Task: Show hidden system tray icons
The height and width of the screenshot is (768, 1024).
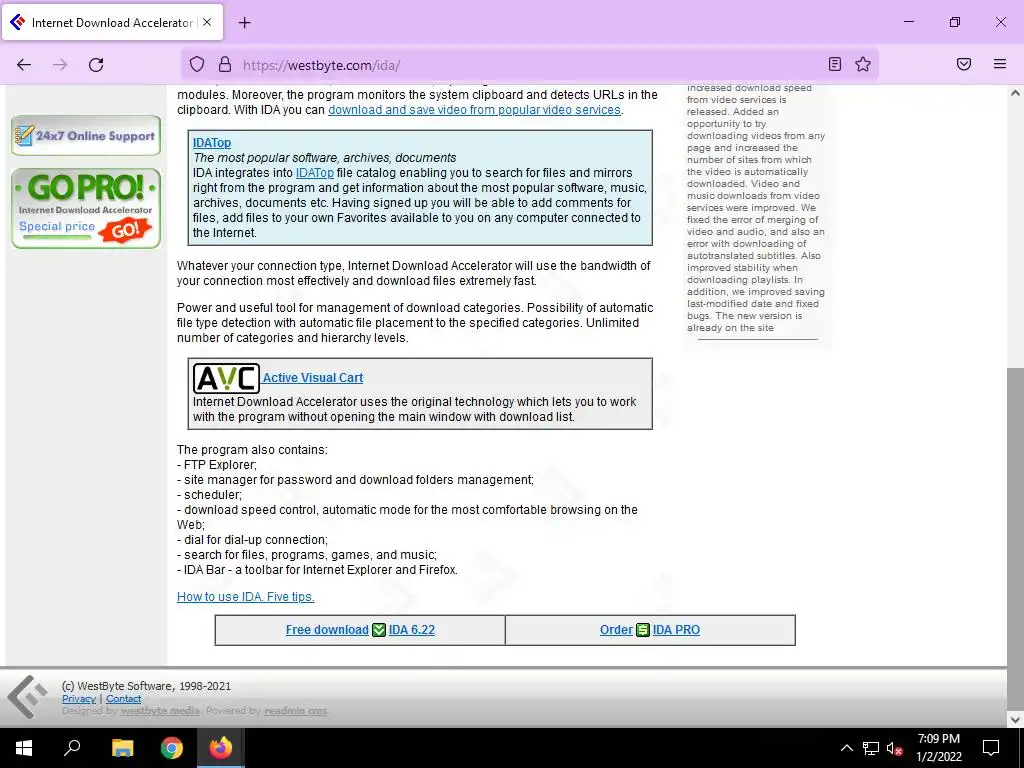Action: point(846,748)
